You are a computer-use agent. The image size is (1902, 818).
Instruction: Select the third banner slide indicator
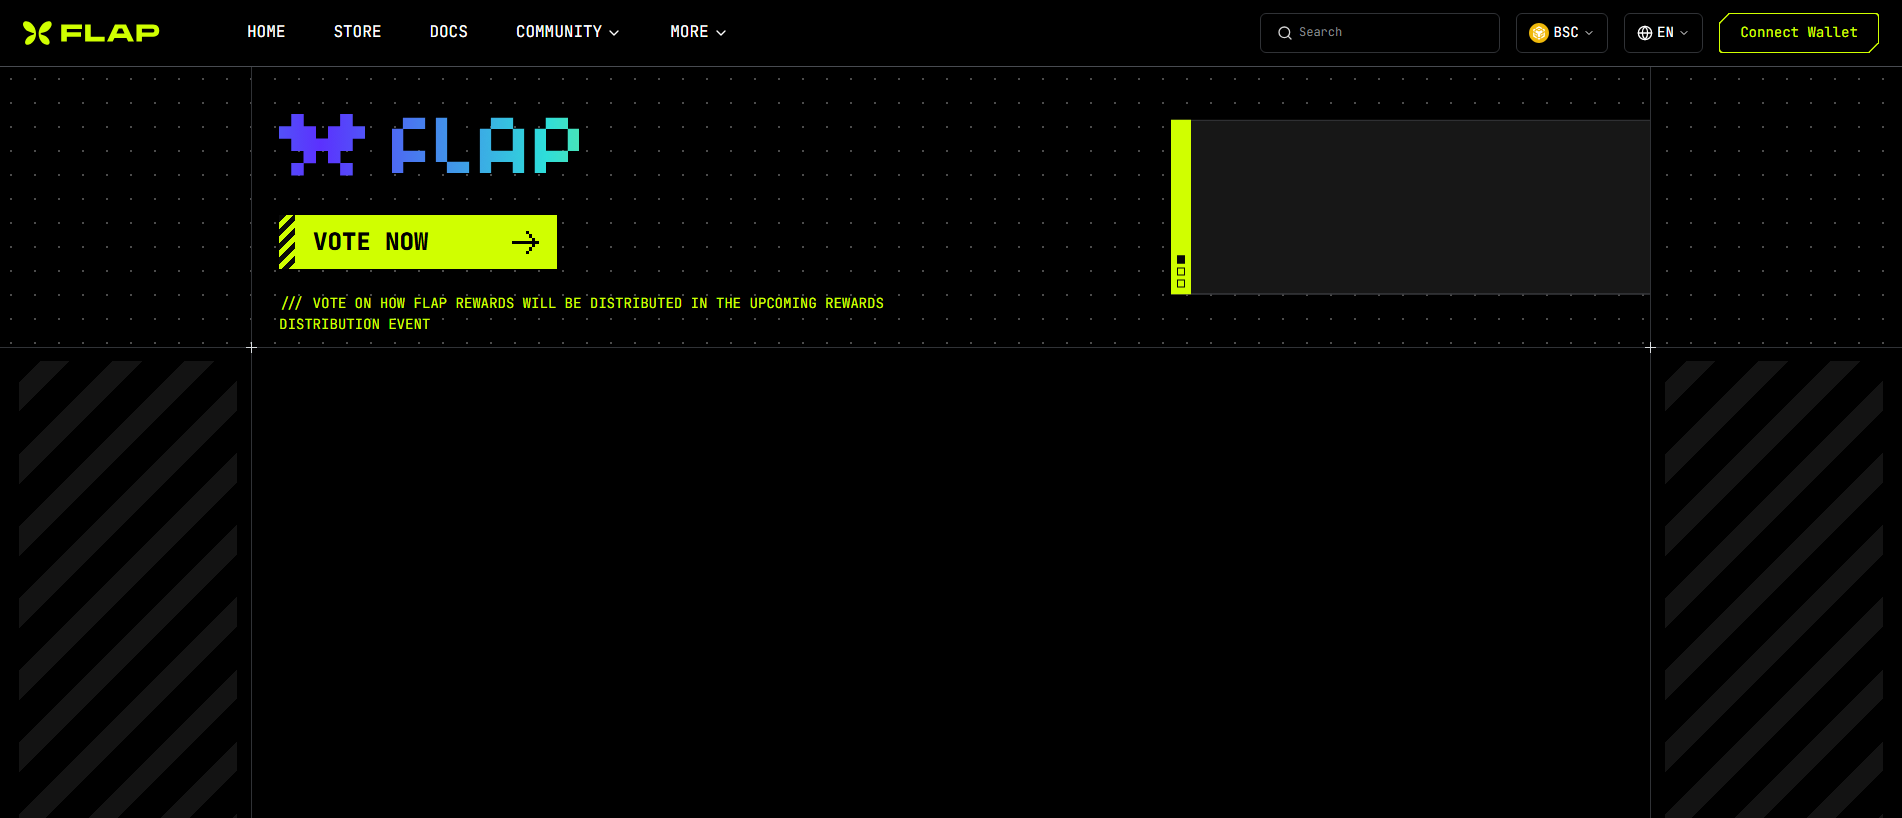click(x=1181, y=284)
